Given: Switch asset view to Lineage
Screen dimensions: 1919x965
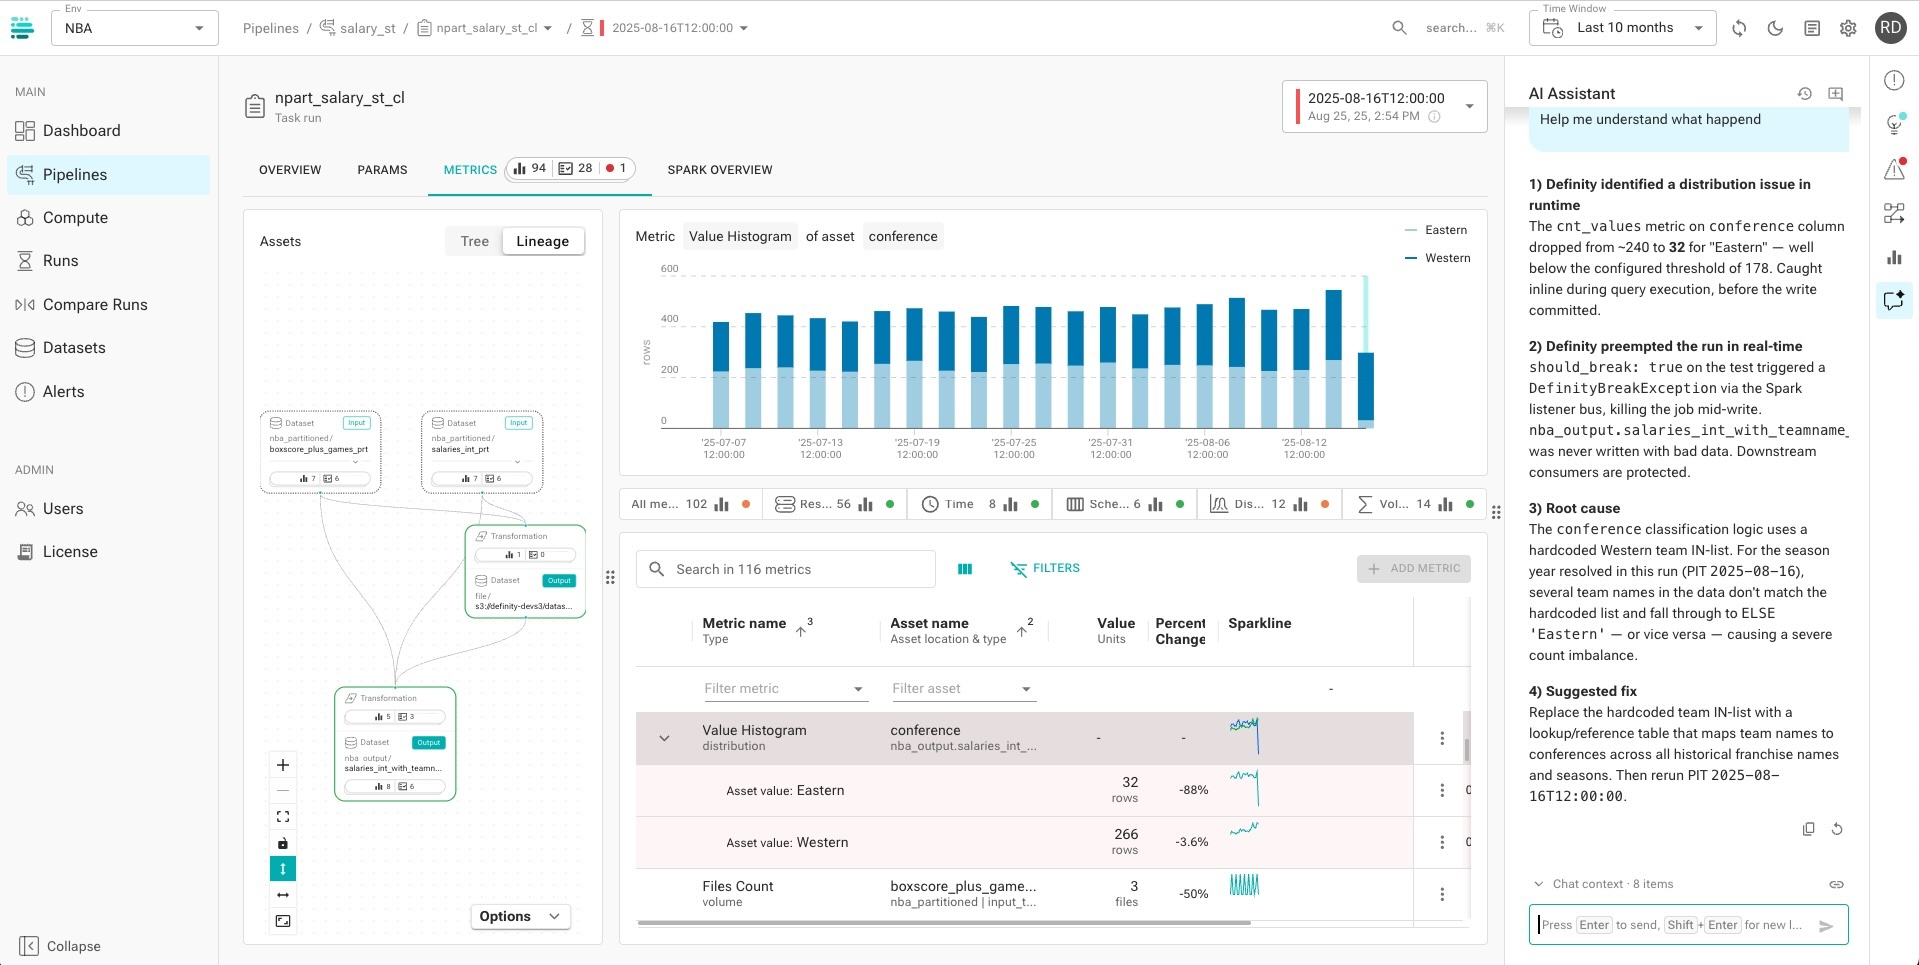Looking at the screenshot, I should pyautogui.click(x=543, y=241).
